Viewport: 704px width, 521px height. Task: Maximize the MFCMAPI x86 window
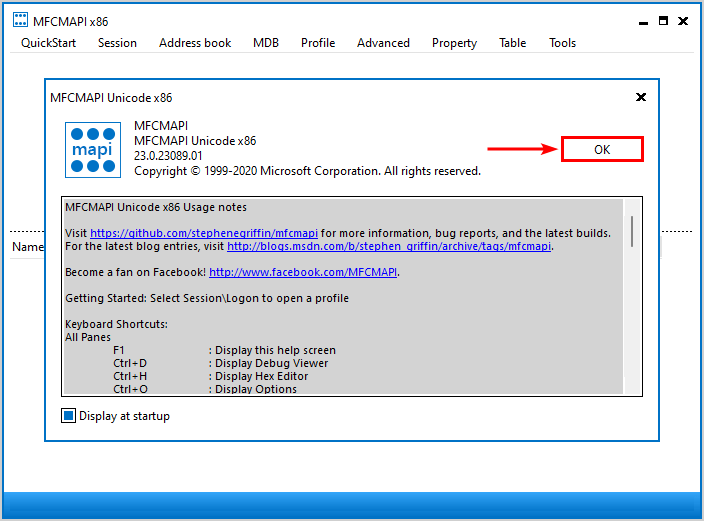pyautogui.click(x=663, y=21)
